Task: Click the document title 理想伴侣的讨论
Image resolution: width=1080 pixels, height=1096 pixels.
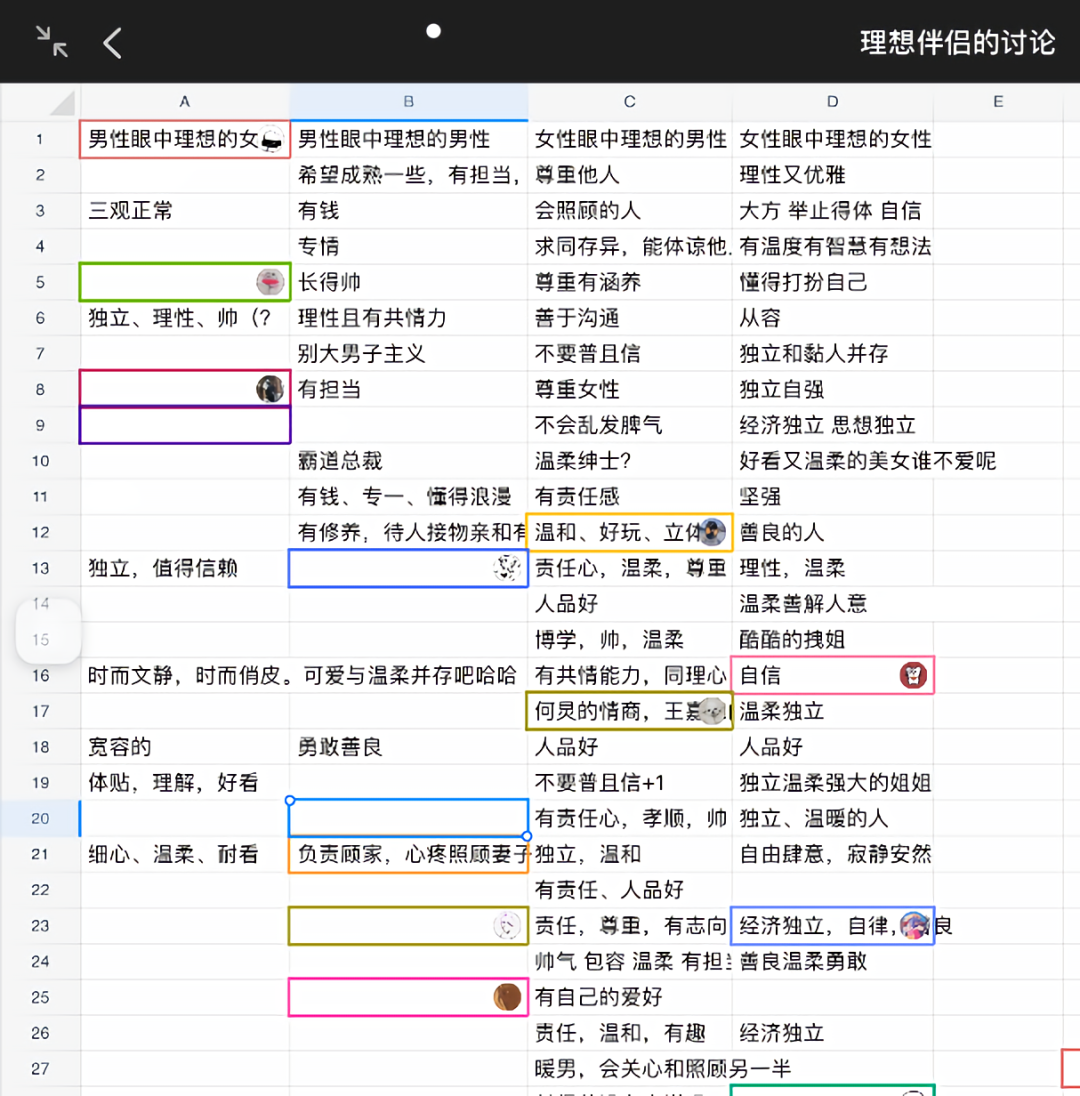Action: [957, 42]
